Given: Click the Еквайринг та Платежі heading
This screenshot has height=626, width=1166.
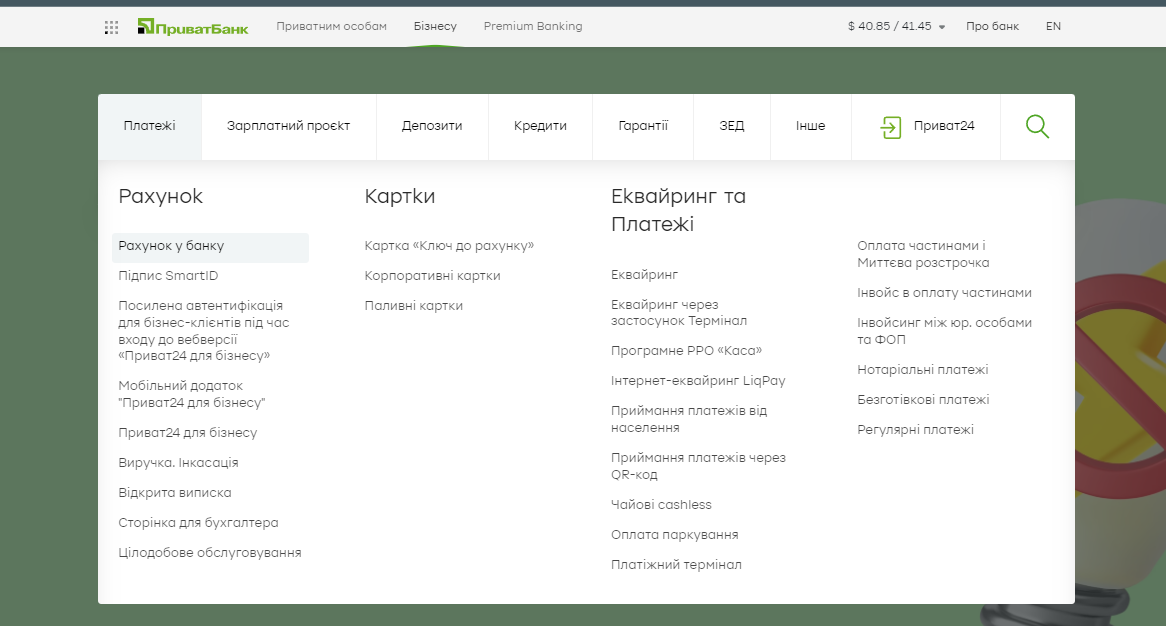Looking at the screenshot, I should (x=678, y=210).
